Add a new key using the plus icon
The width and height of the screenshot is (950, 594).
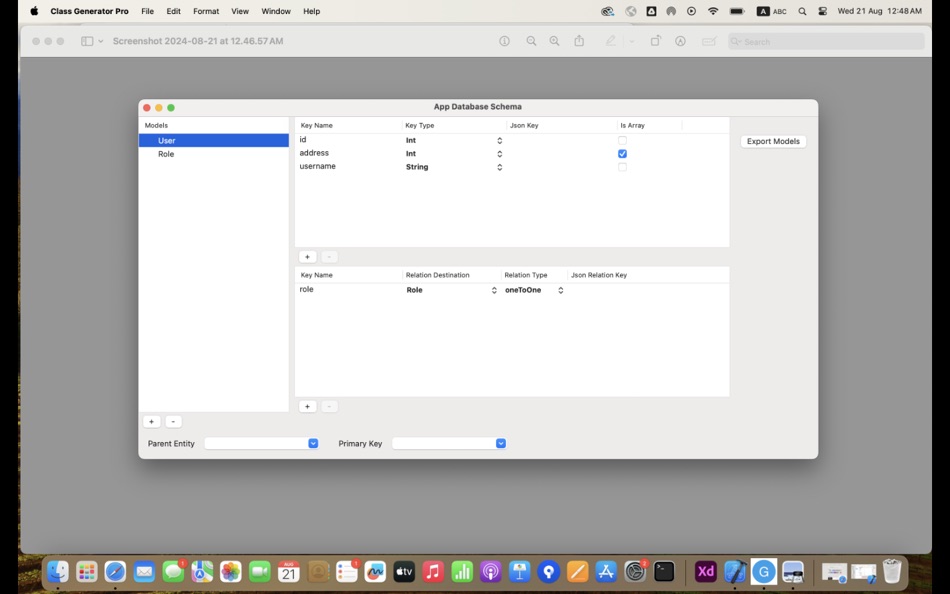307,256
